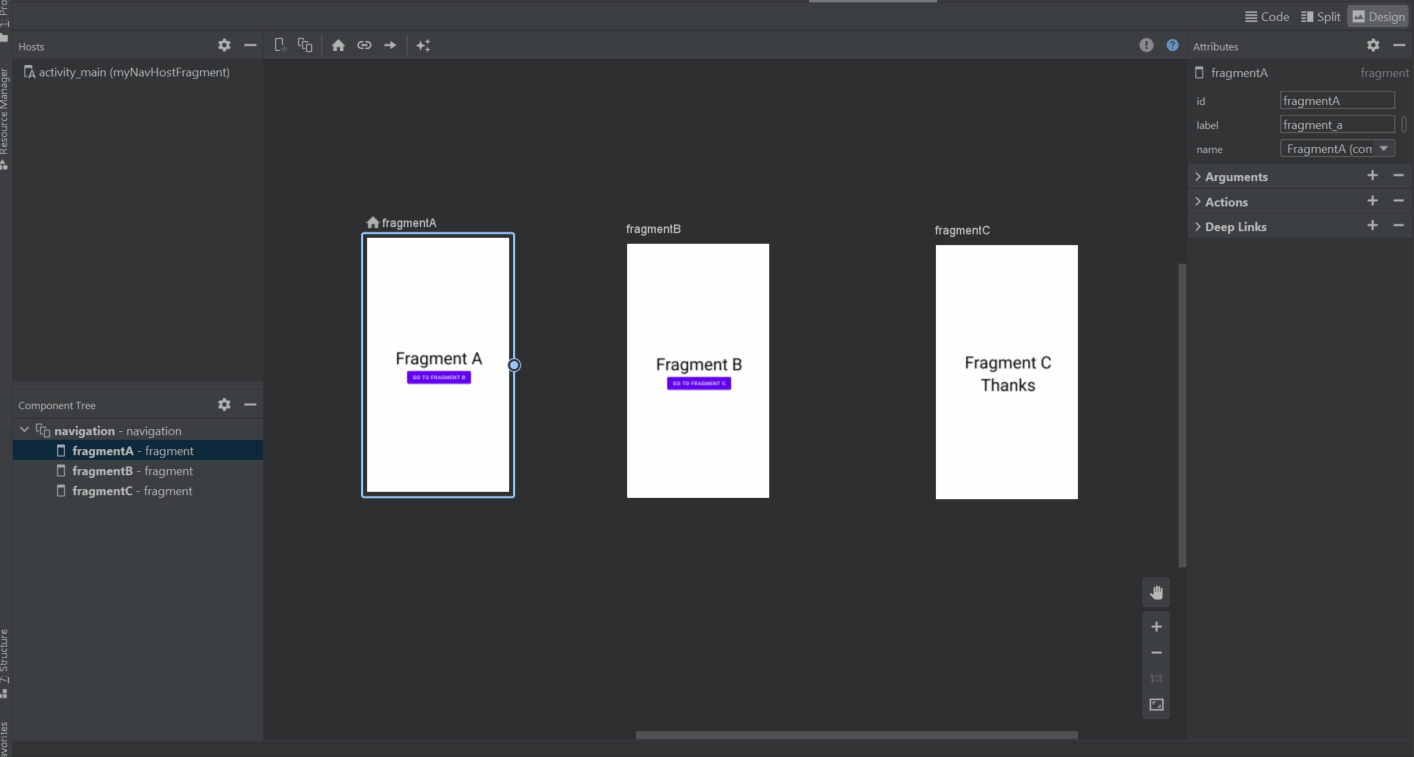The image size is (1414, 757).
Task: Switch to Design view
Action: point(1378,16)
